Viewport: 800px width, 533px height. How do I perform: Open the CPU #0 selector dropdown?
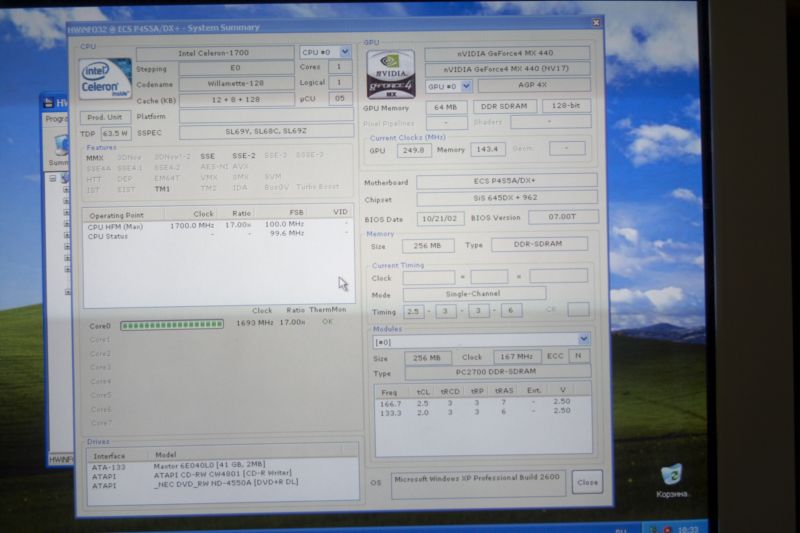(x=345, y=52)
